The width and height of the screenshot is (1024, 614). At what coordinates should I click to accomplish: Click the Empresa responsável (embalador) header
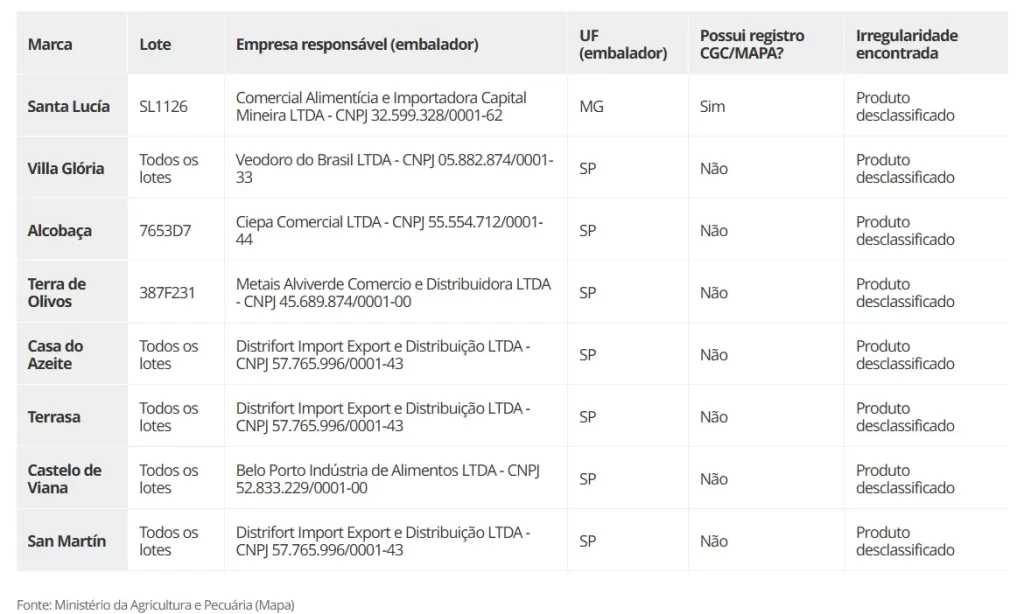coord(357,45)
